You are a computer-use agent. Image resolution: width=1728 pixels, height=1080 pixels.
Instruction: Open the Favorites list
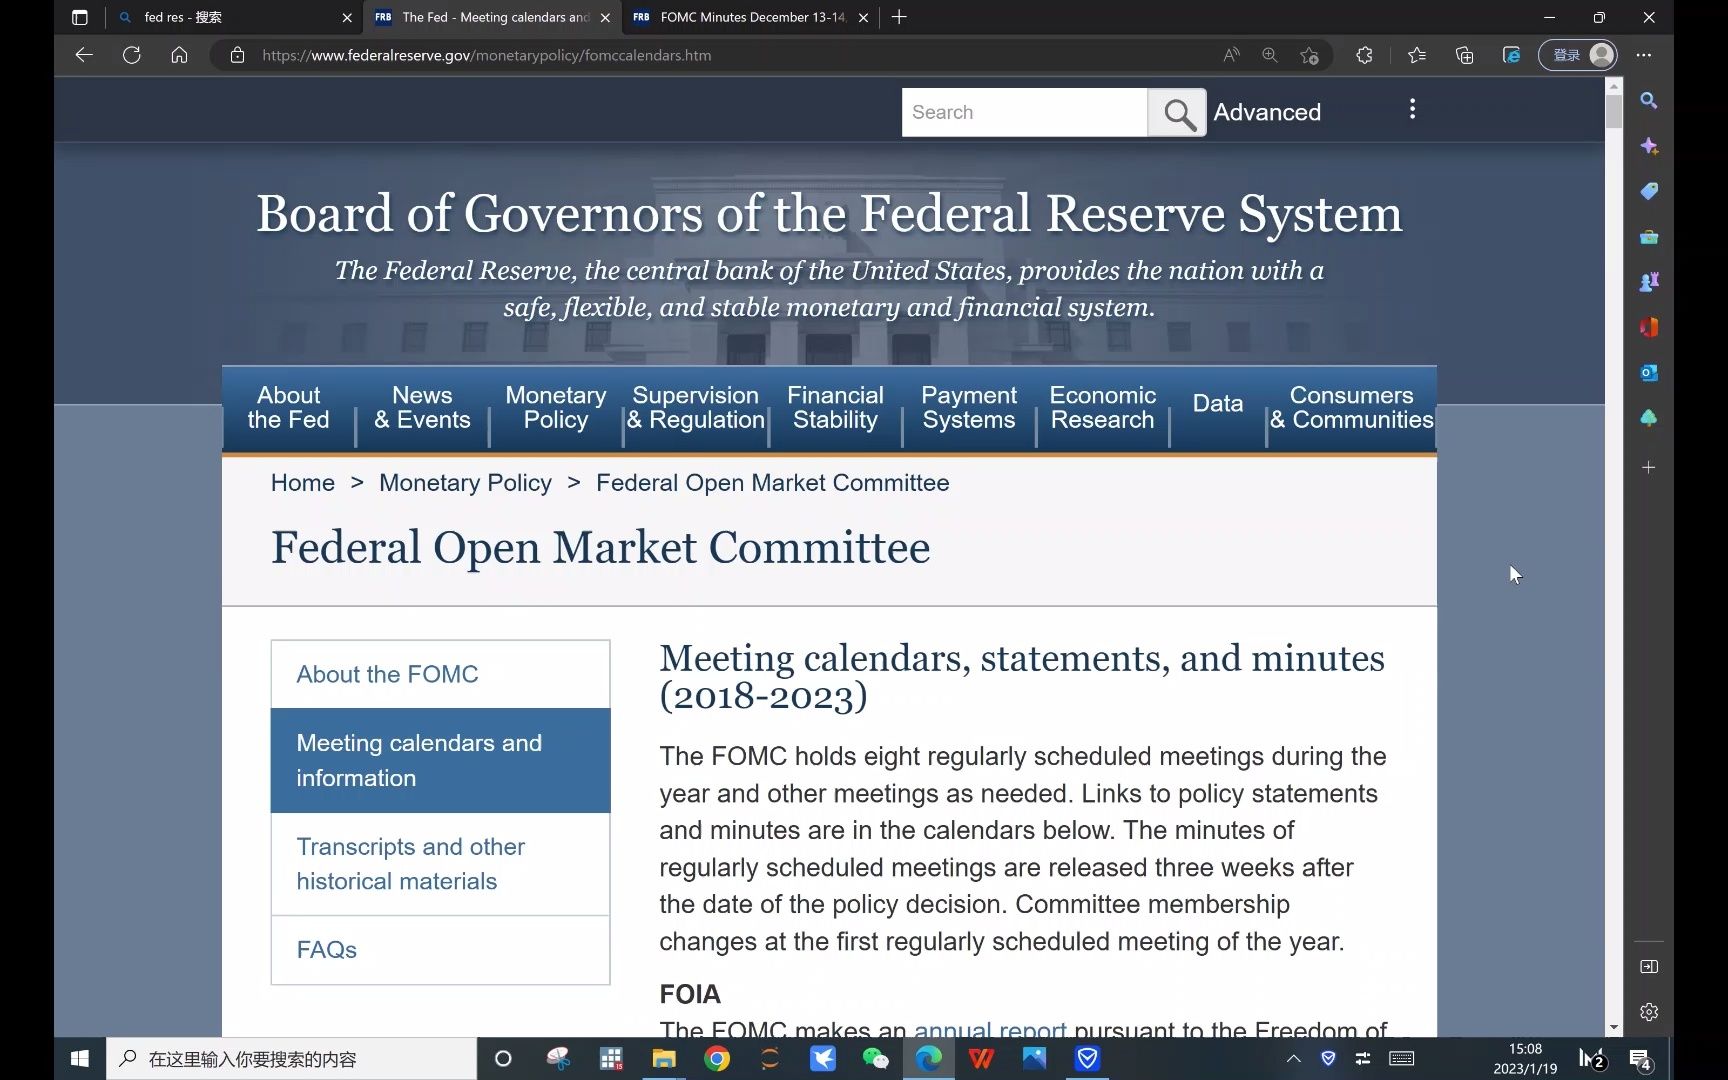(1417, 55)
